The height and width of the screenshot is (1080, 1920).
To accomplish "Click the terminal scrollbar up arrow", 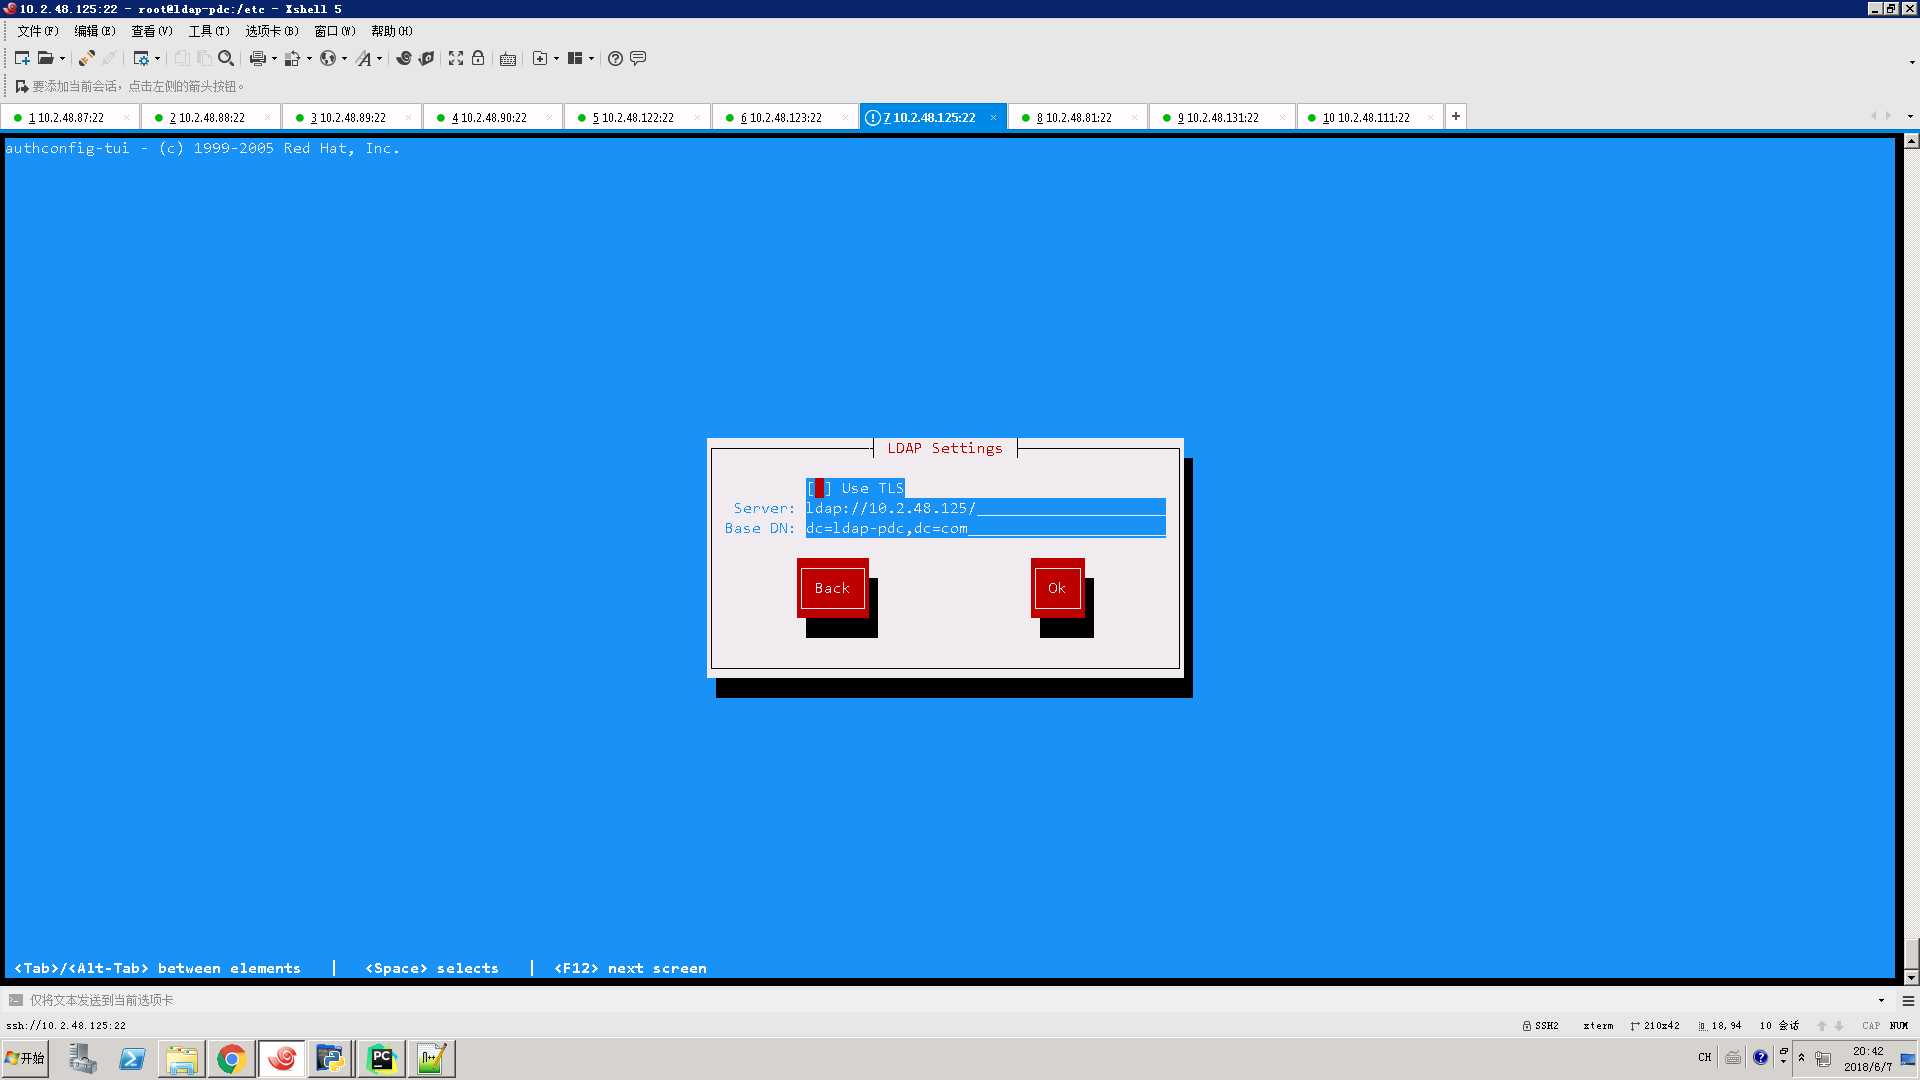I will (1911, 142).
